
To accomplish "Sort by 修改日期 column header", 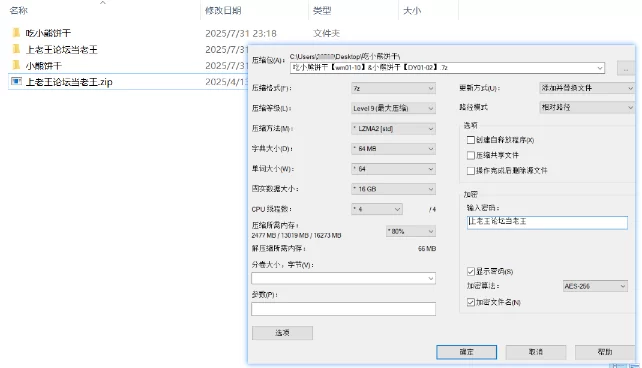I will coord(223,11).
